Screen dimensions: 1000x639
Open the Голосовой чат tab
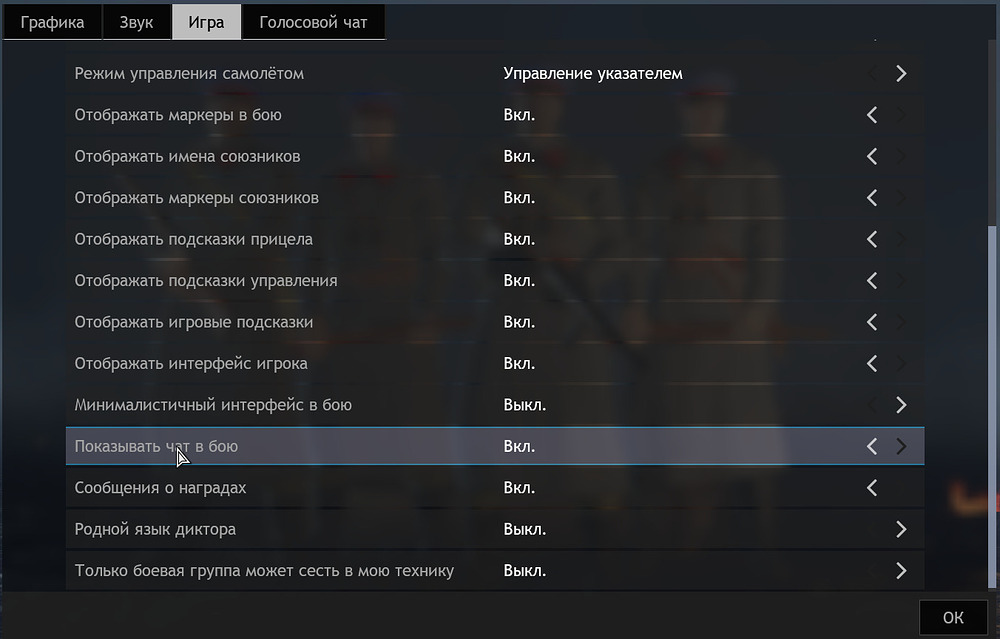[313, 22]
